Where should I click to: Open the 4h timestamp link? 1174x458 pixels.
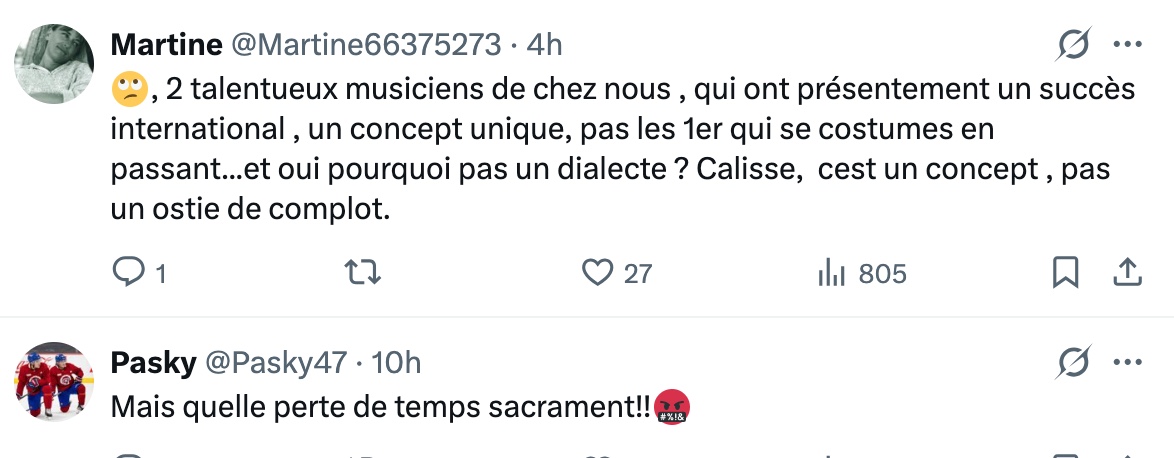coord(544,45)
